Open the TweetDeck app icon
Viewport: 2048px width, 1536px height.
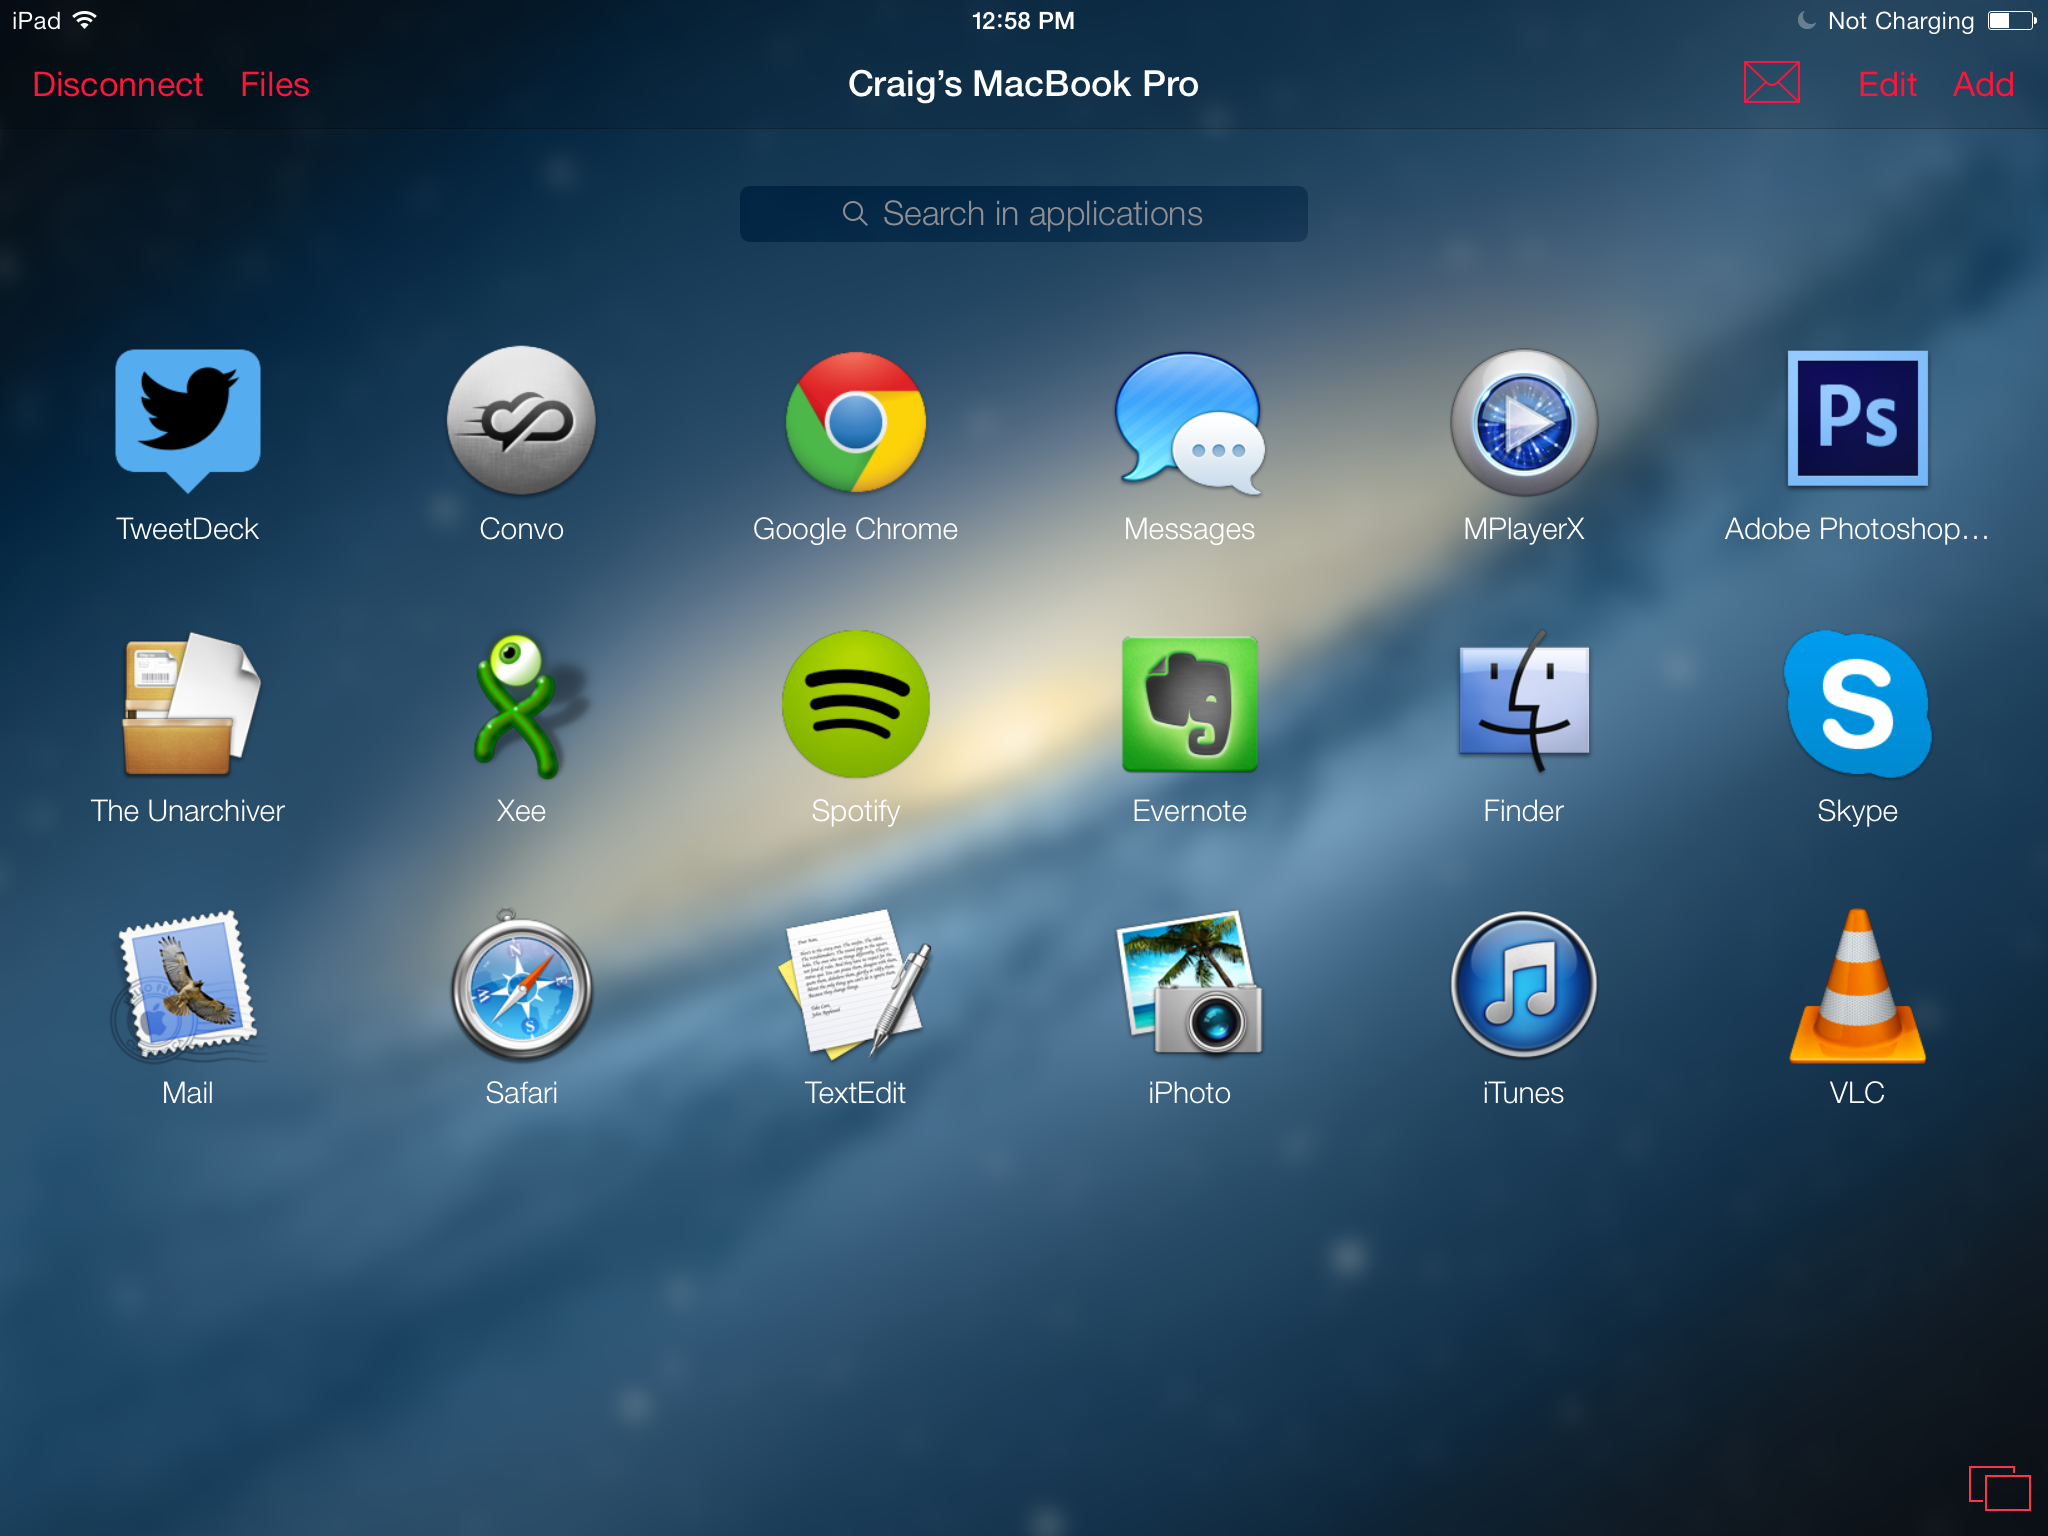[x=188, y=420]
